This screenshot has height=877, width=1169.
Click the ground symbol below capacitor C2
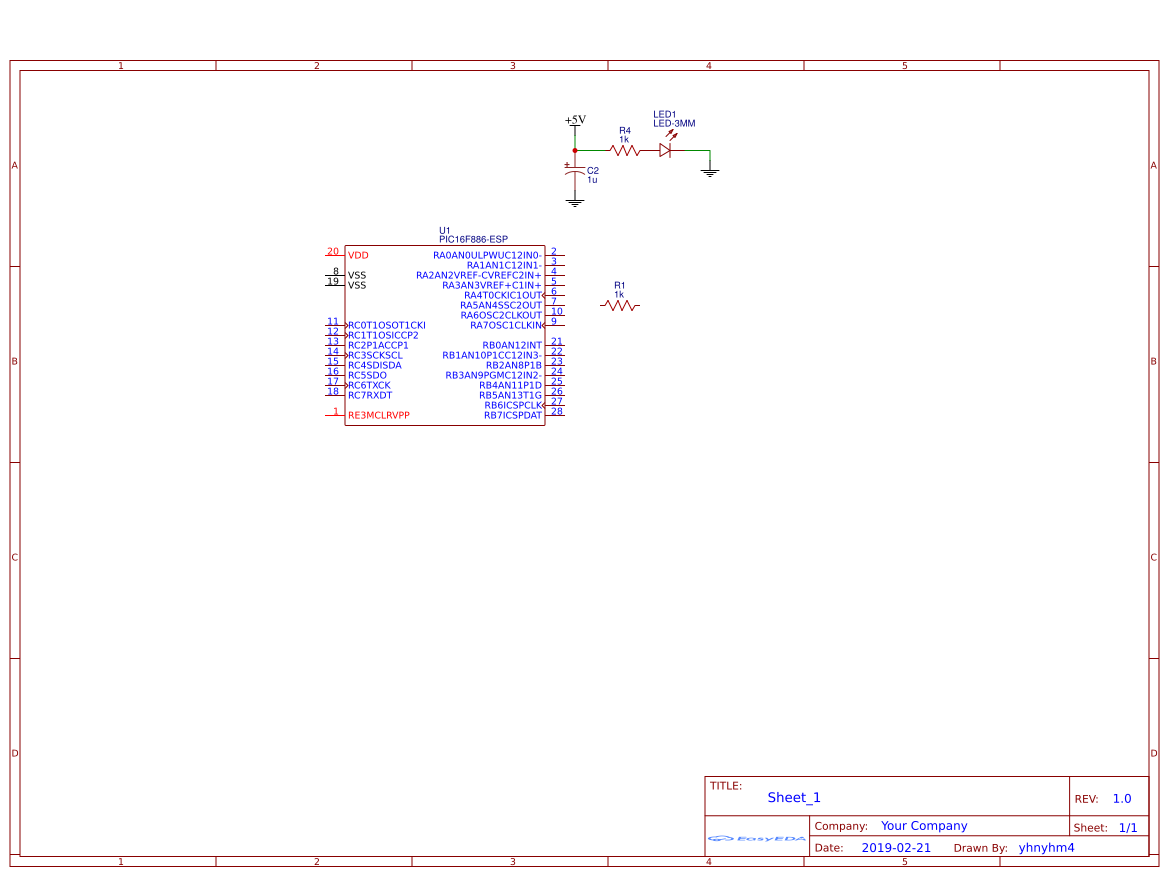(x=575, y=199)
